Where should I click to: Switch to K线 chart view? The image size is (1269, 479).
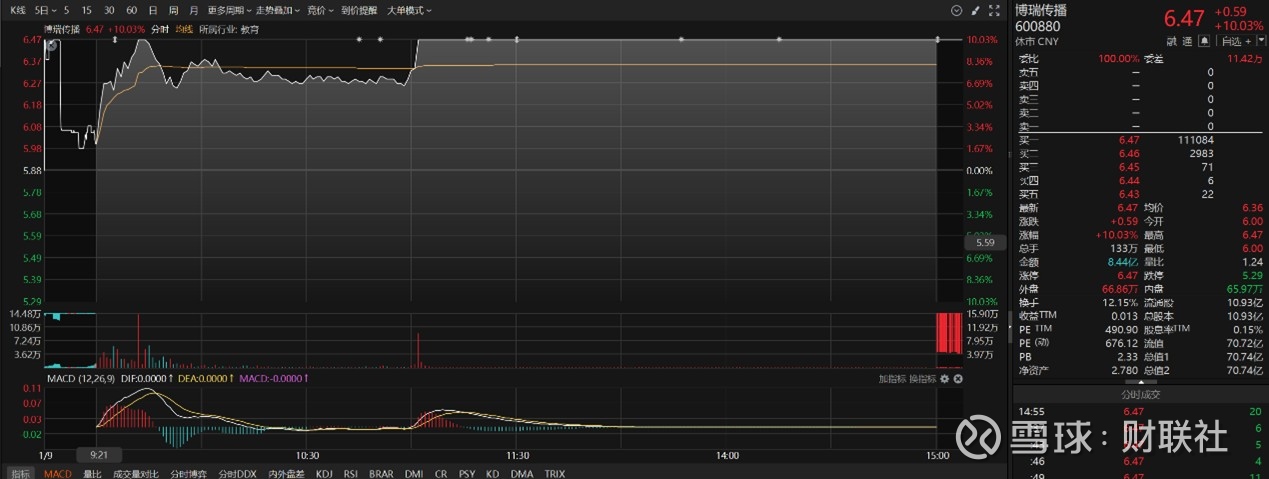click(17, 10)
